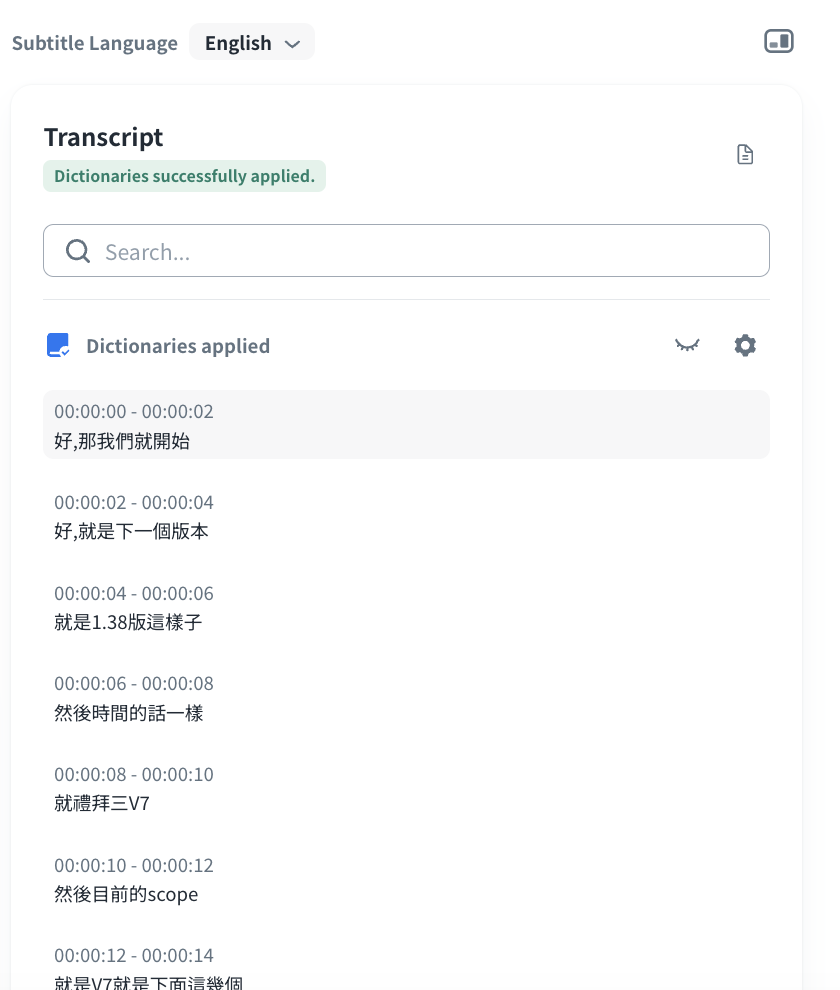Screen dimensions: 840x990
Task: Click the 然後時間的話一樣 transcript text
Action: [x=129, y=713]
